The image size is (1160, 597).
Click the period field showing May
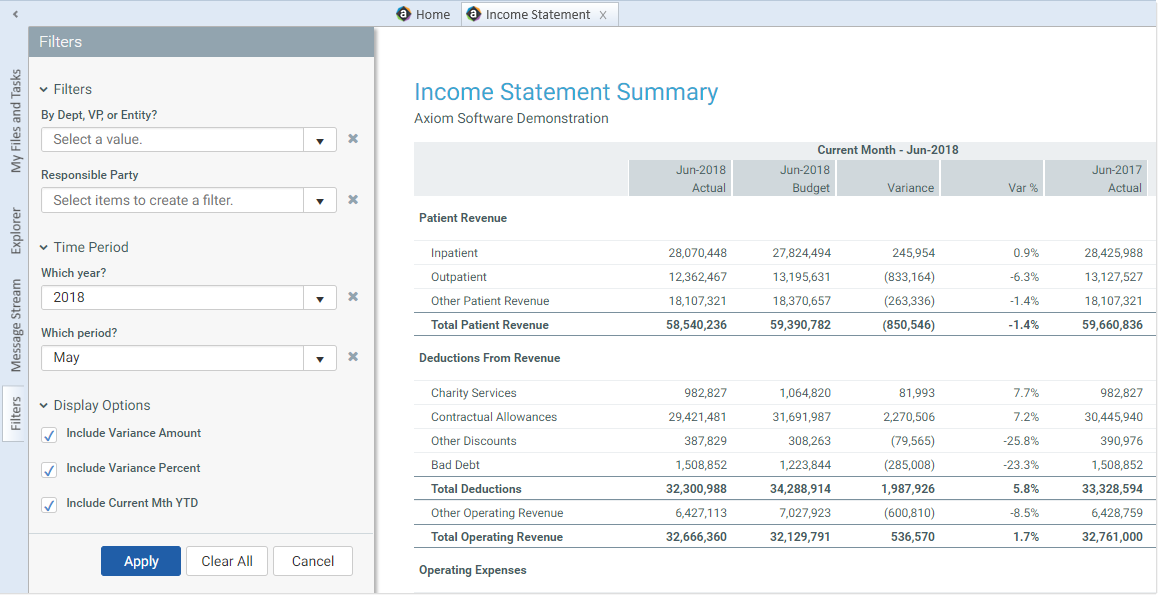point(173,358)
